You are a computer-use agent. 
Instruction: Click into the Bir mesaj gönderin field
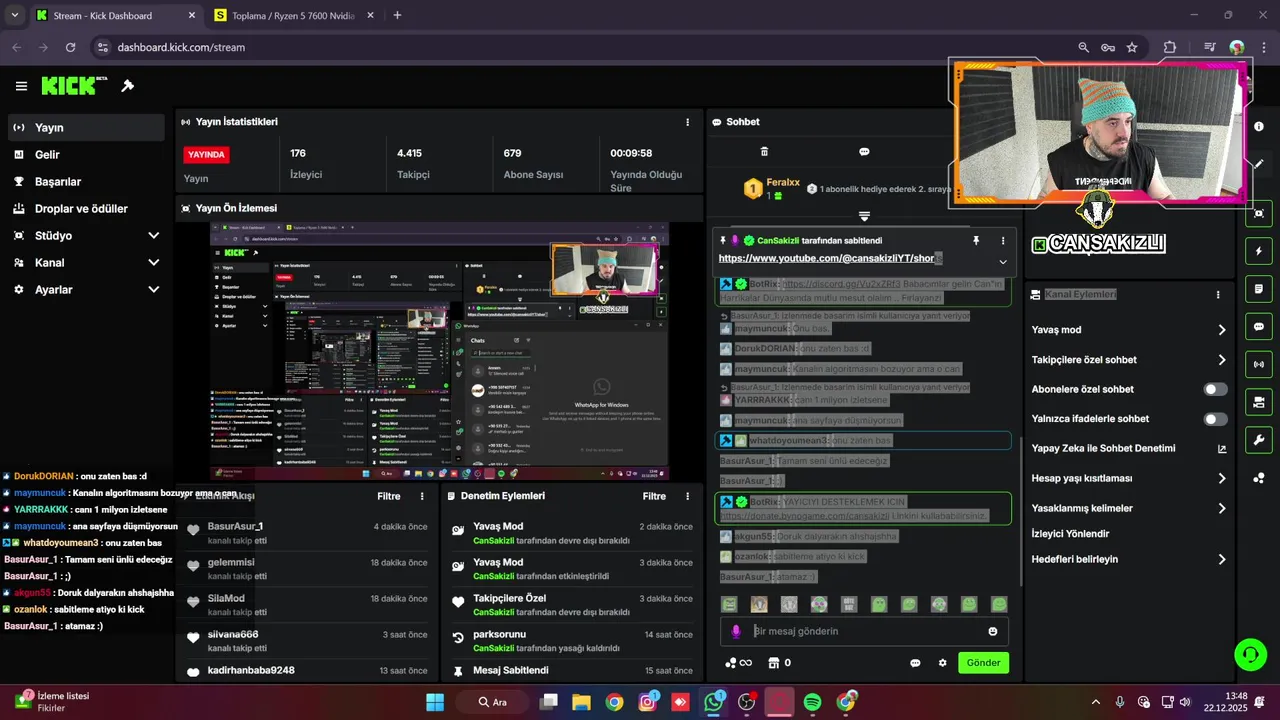tap(864, 631)
